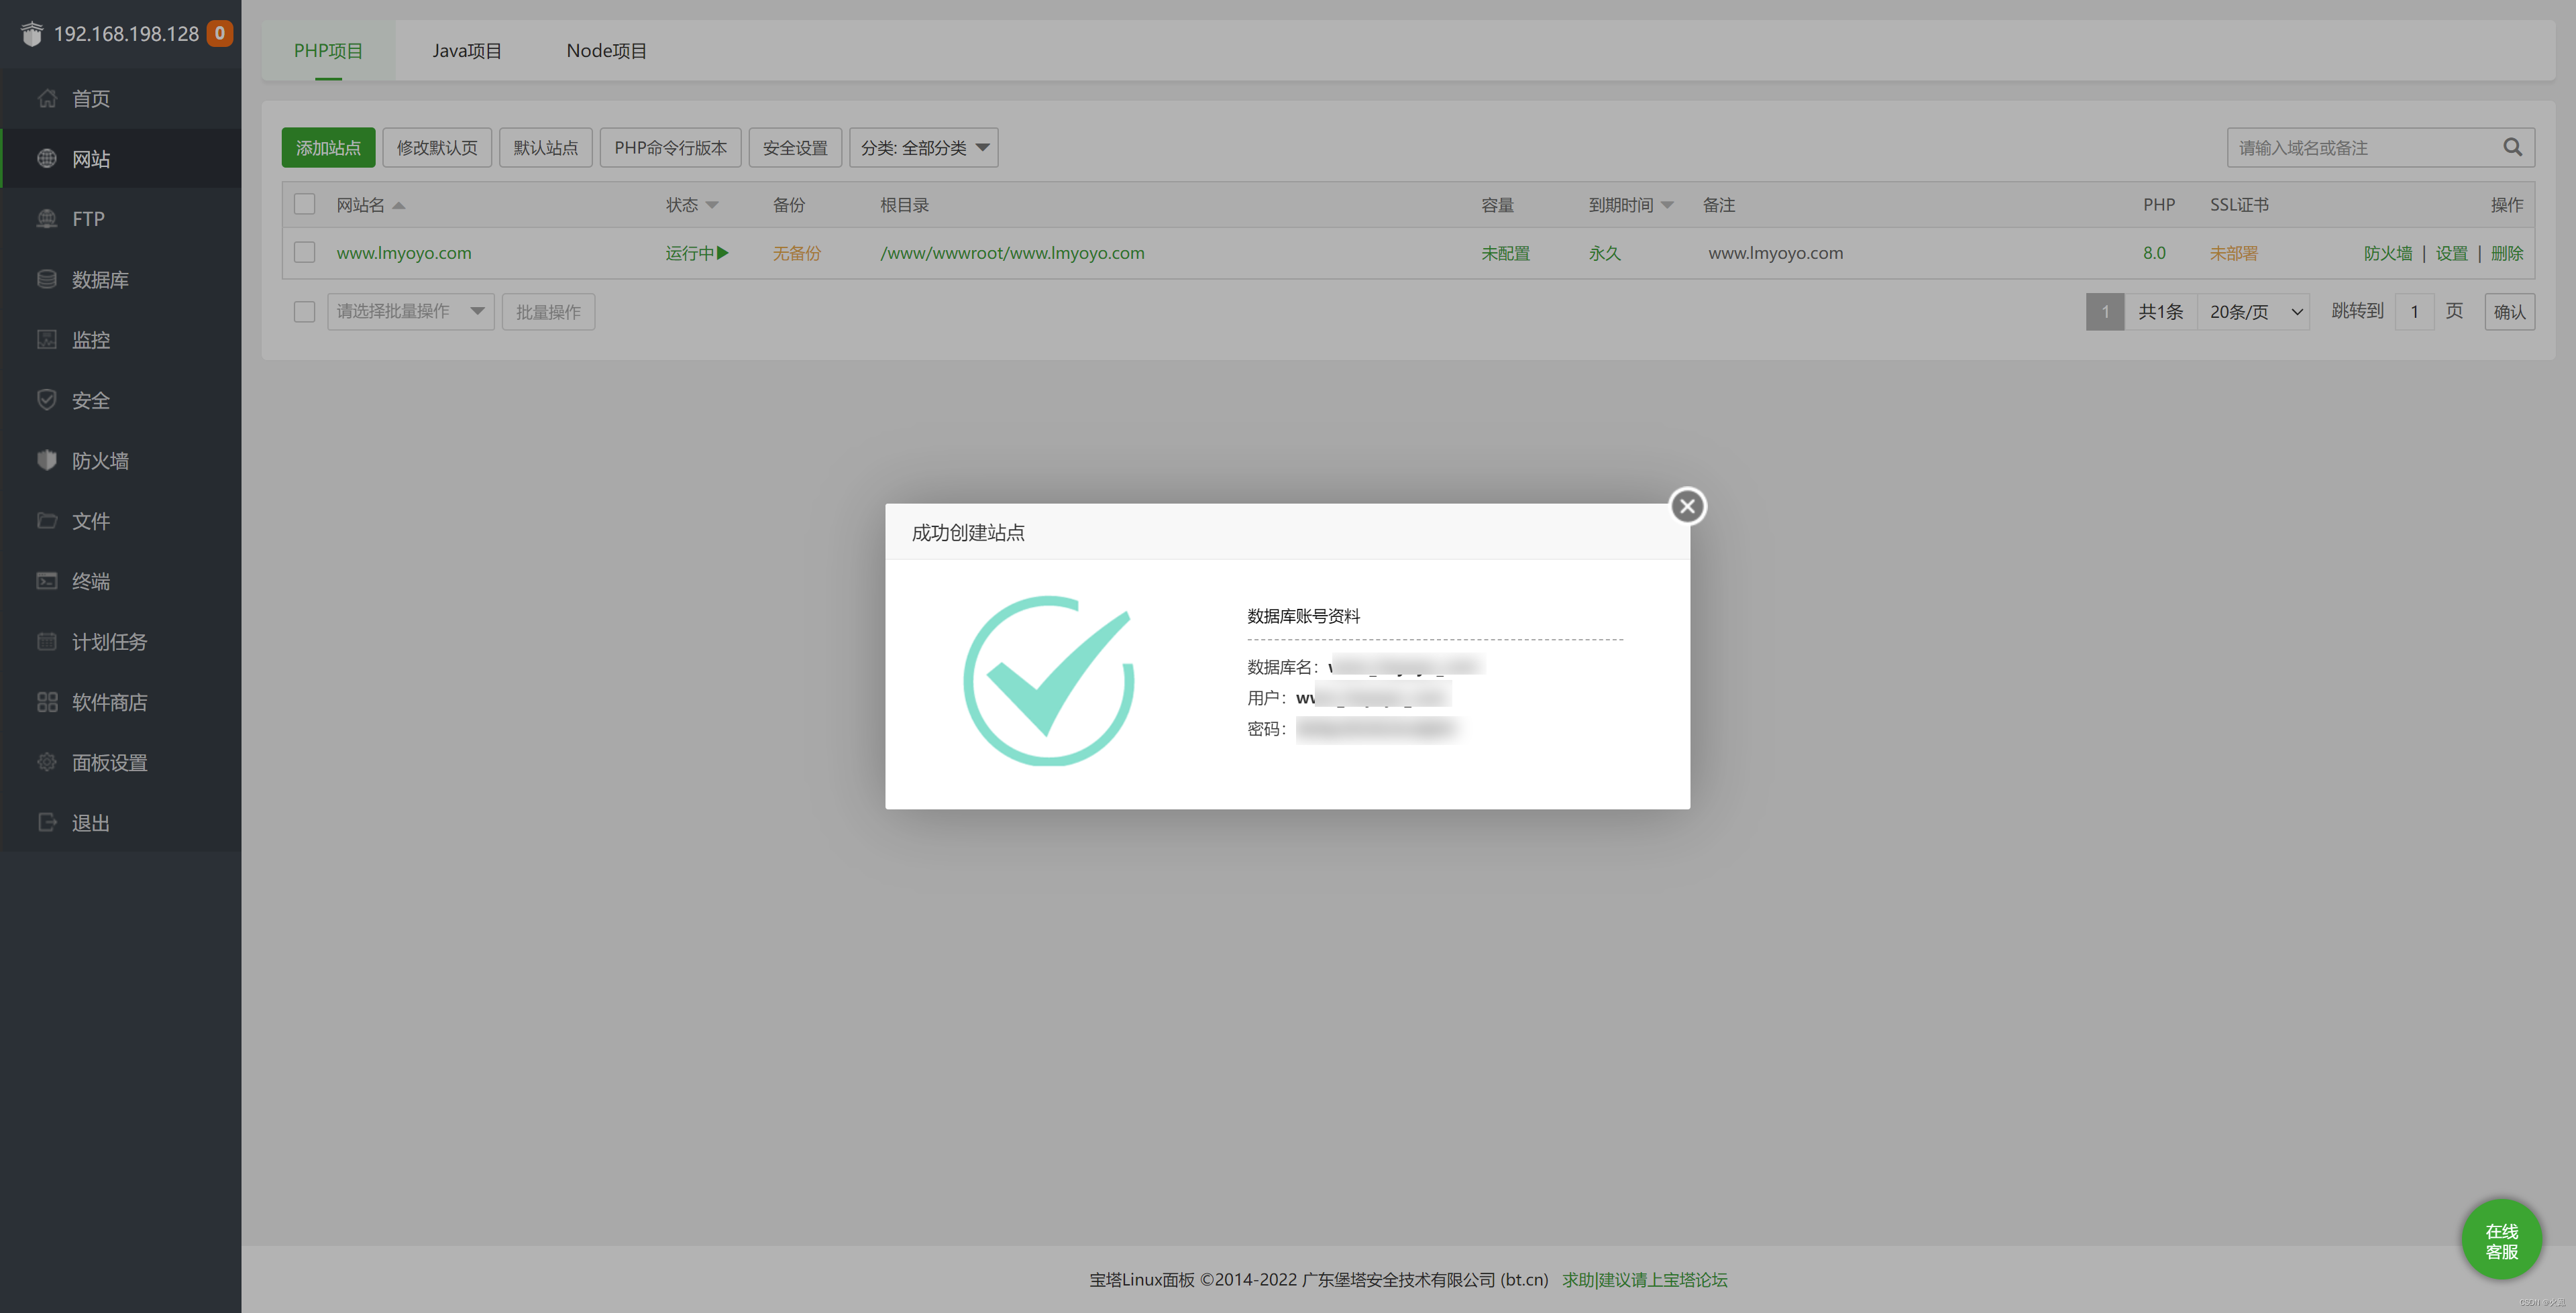Click the FTP sidebar icon
Viewport: 2576px width, 1313px height.
47,218
